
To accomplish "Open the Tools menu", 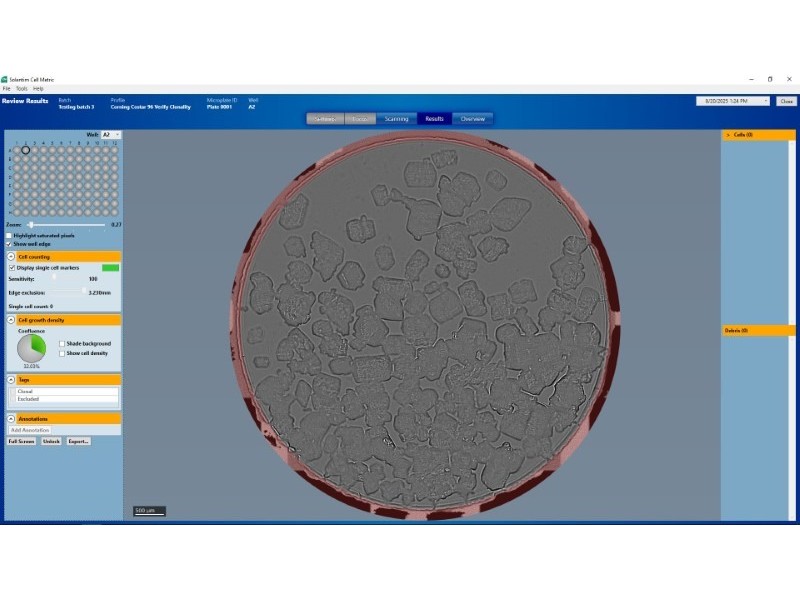I will pos(20,88).
